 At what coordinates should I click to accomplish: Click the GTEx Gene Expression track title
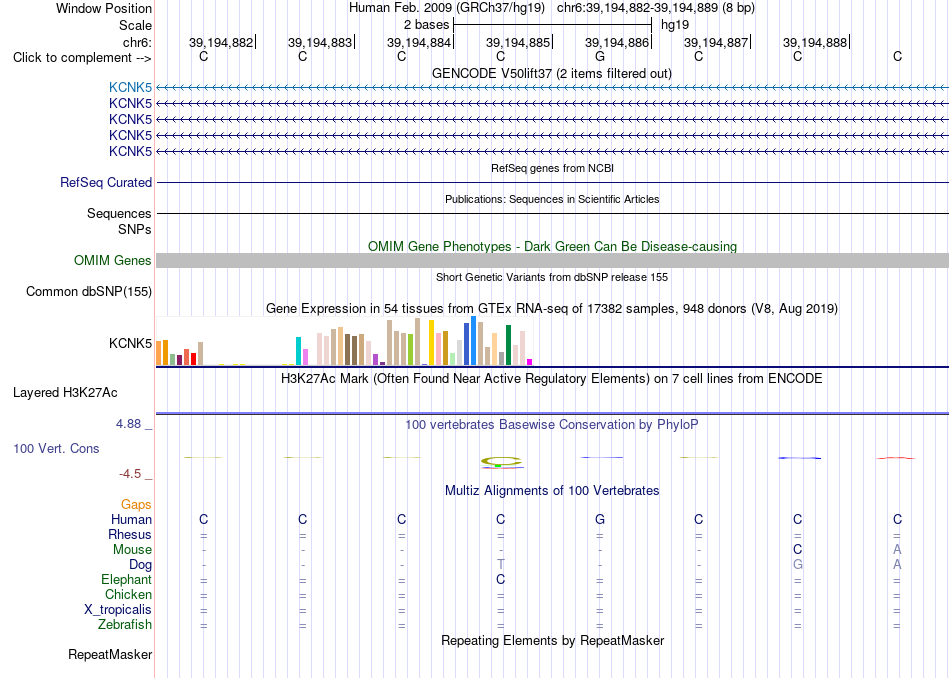click(552, 308)
